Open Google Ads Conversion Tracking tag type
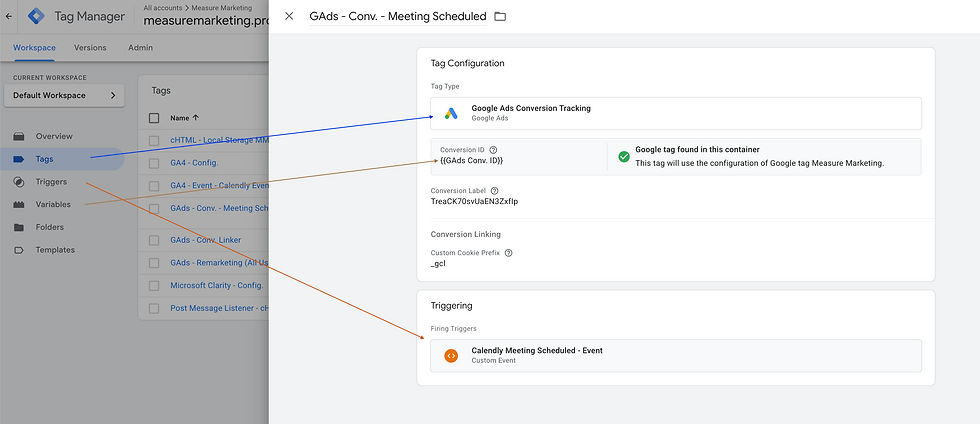 click(676, 113)
